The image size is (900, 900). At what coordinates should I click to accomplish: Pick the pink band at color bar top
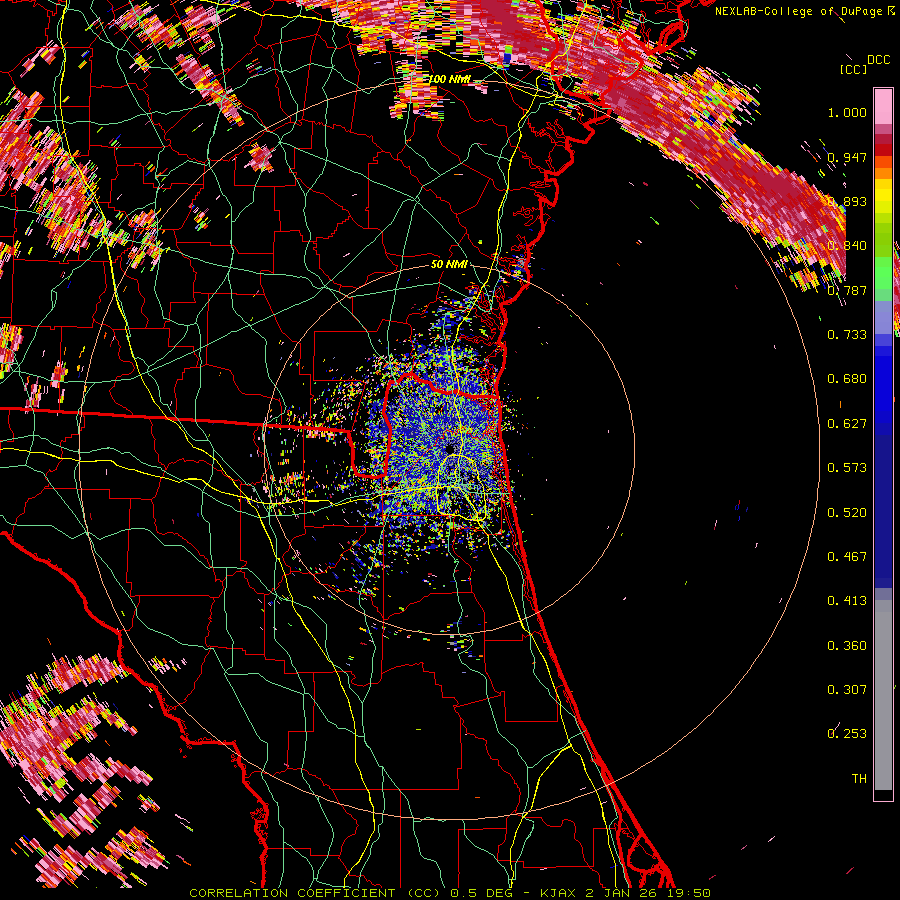click(883, 106)
